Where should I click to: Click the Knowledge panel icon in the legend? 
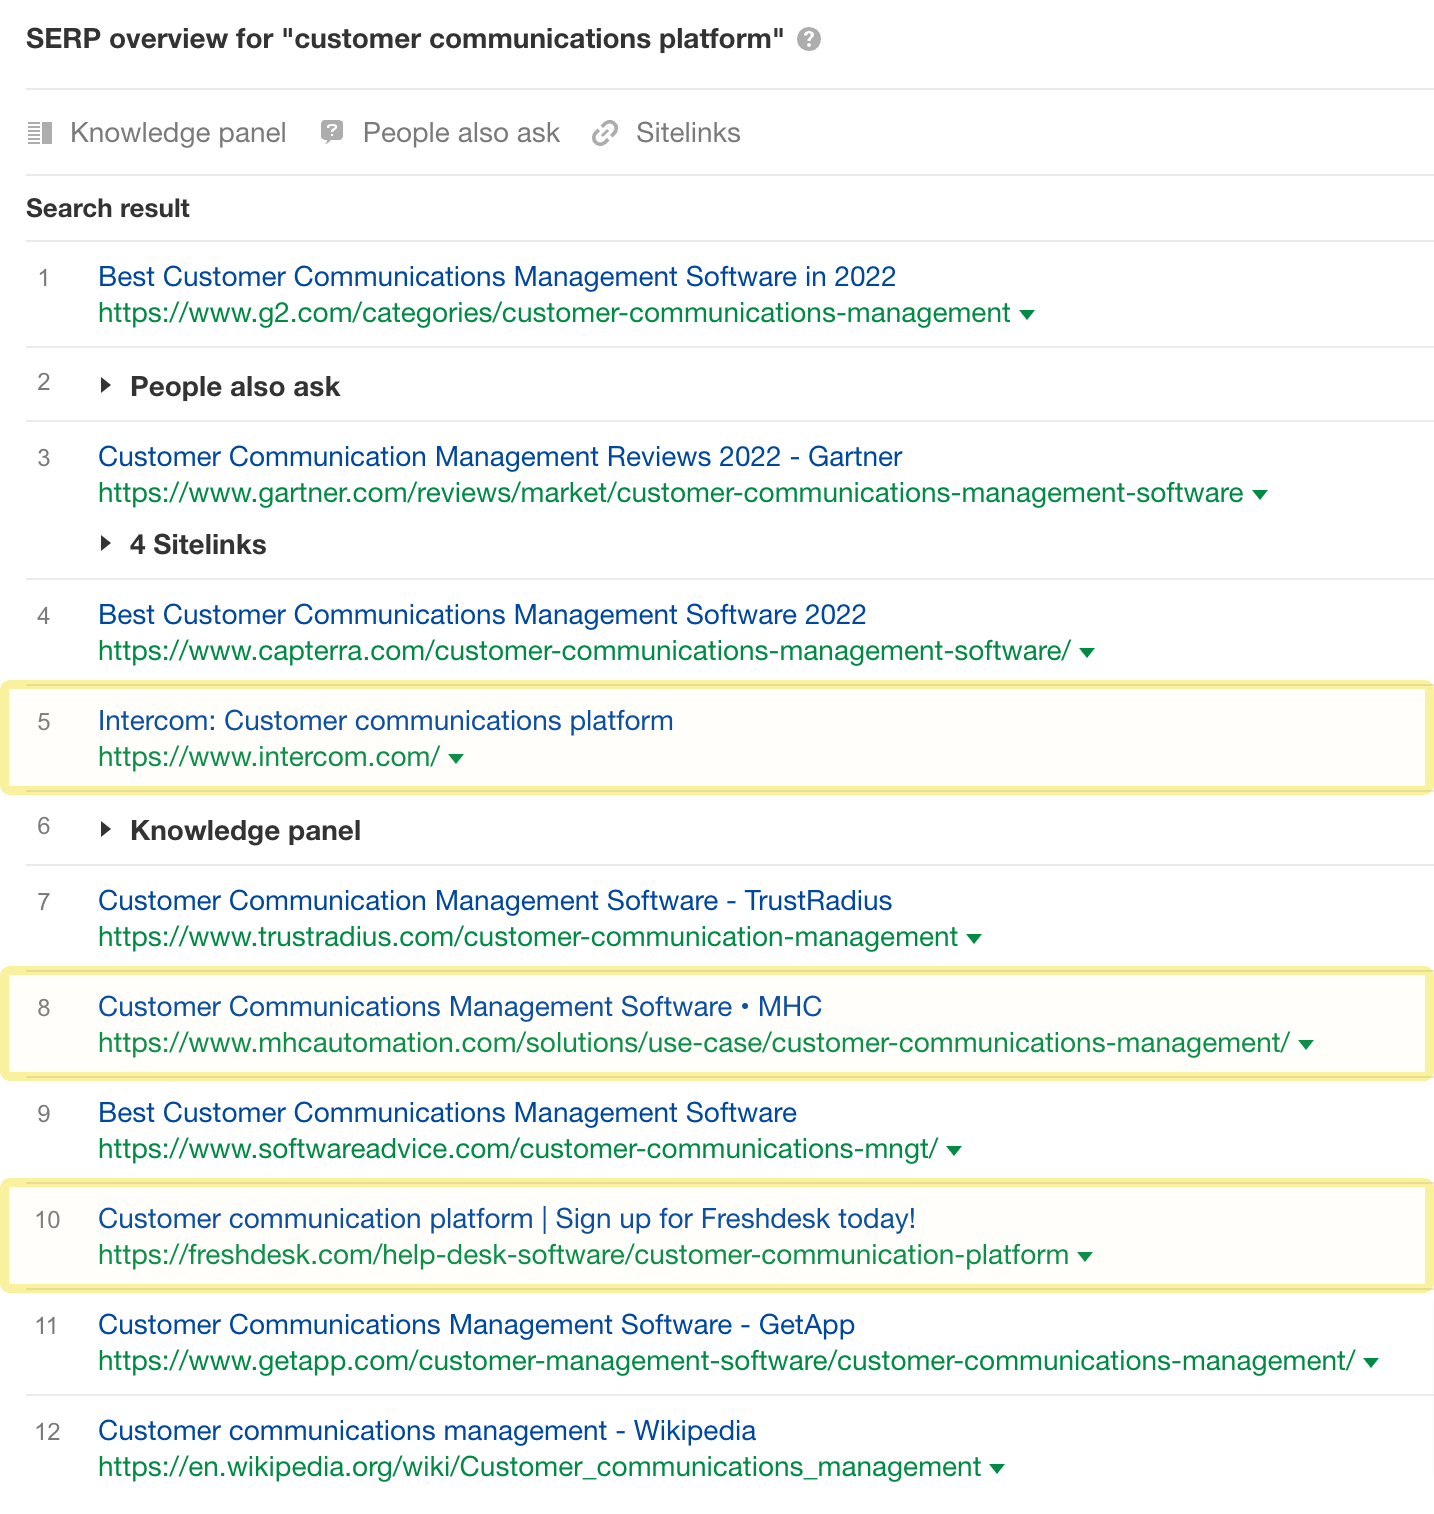click(41, 132)
